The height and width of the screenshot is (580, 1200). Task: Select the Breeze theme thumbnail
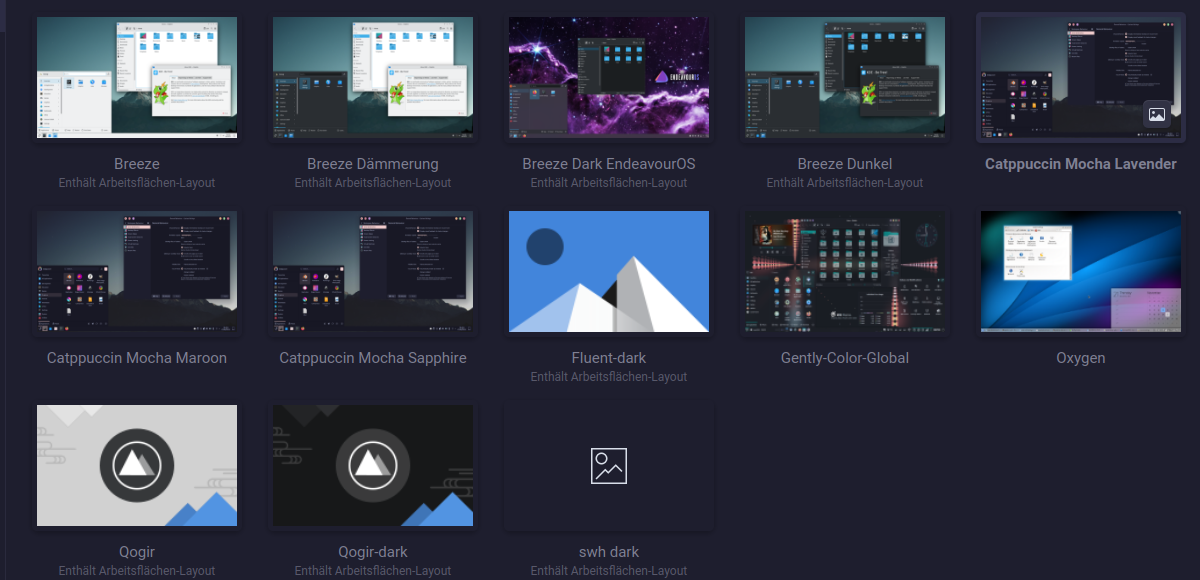(137, 77)
